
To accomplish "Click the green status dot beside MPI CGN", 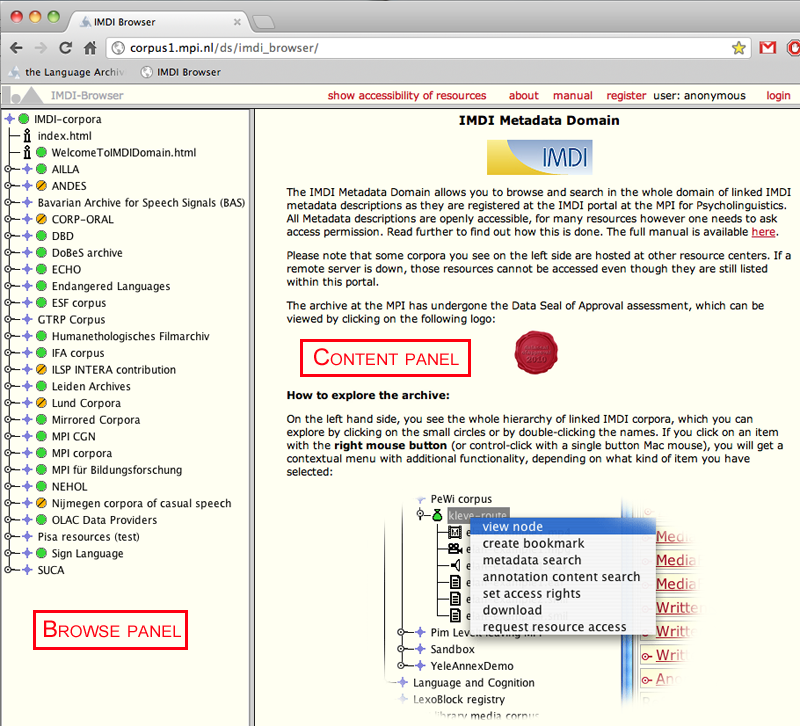I will click(x=41, y=436).
